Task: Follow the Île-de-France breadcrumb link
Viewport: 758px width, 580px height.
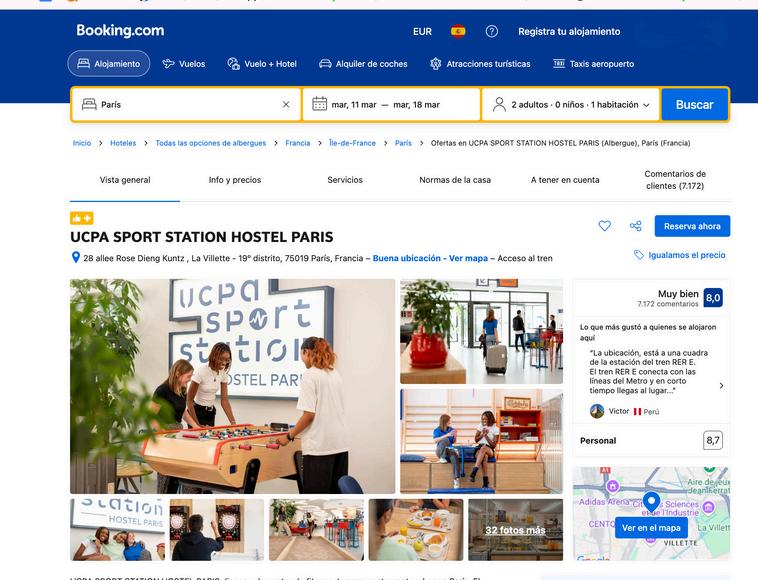Action: pyautogui.click(x=352, y=143)
